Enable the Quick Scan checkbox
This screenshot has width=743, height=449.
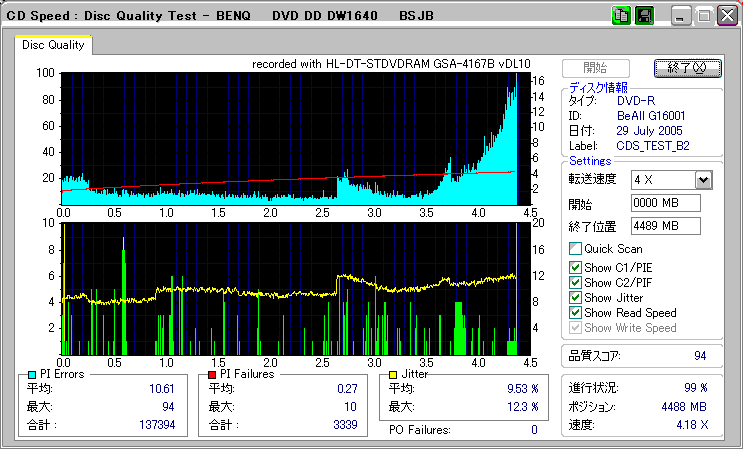[x=575, y=249]
